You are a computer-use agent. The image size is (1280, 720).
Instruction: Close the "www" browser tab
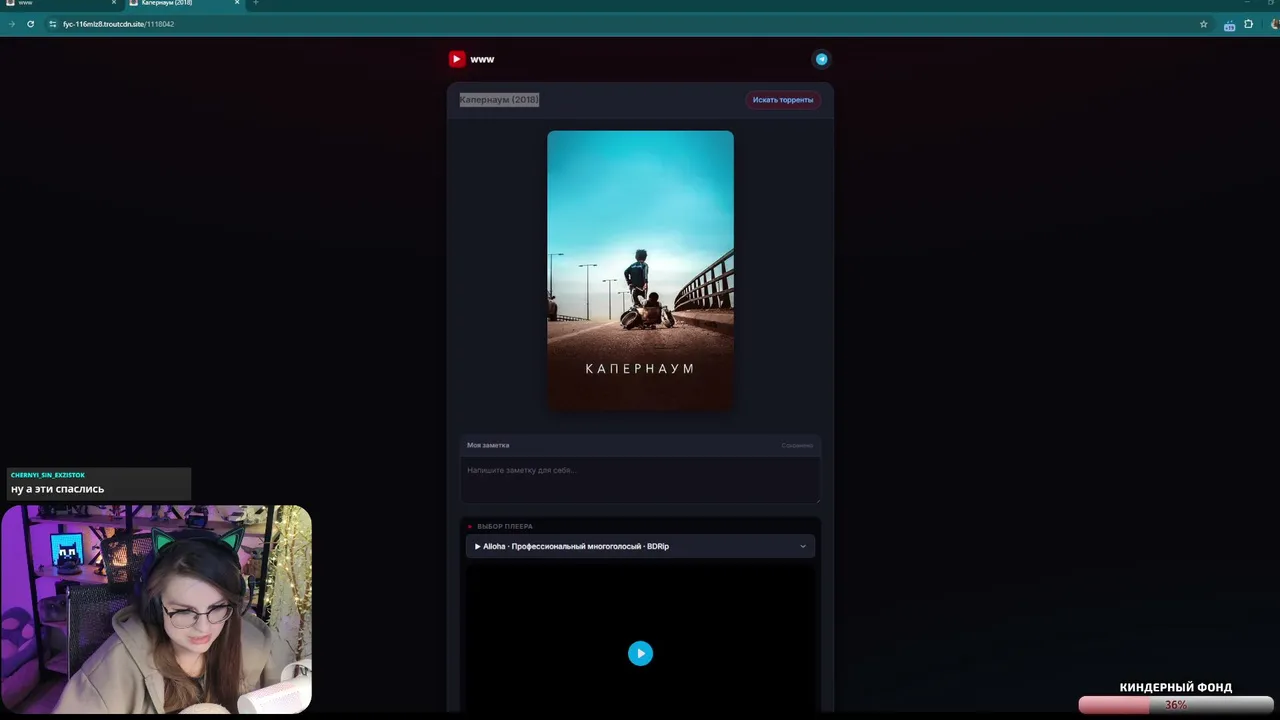pos(114,3)
